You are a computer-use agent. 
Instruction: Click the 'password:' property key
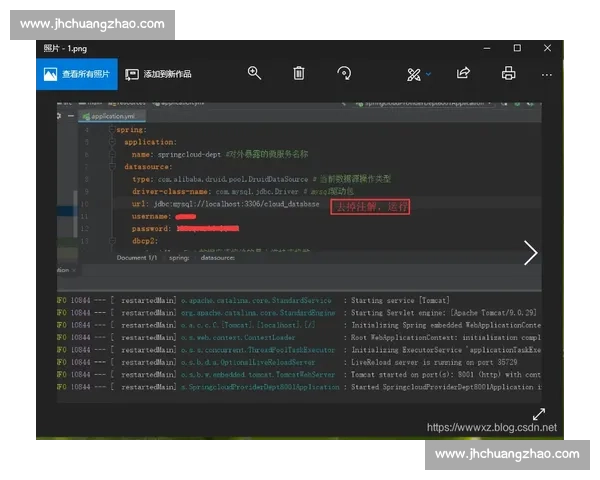tap(150, 229)
